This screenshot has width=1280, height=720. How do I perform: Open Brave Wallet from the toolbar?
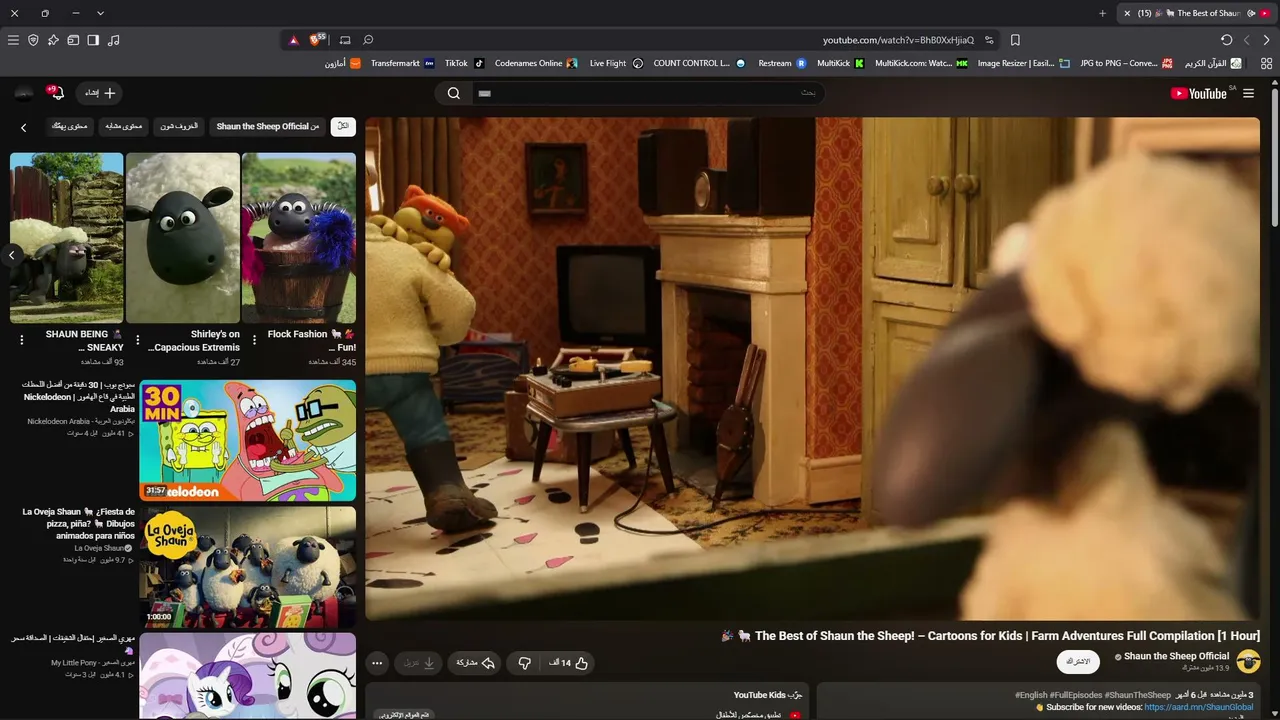coord(73,40)
